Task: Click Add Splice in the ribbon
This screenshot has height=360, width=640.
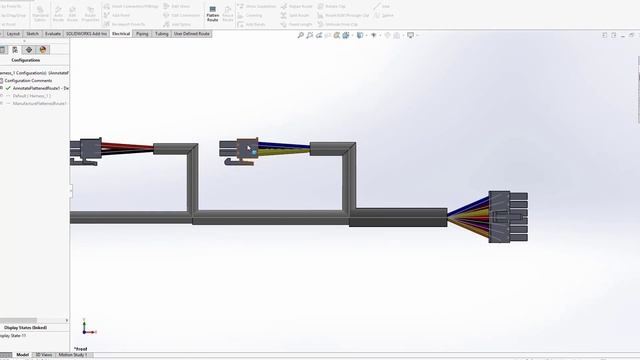Action: (x=177, y=24)
